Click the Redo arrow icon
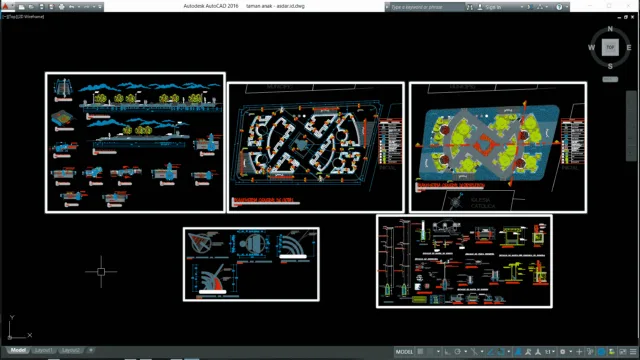This screenshot has height=360, width=640. point(87,7)
